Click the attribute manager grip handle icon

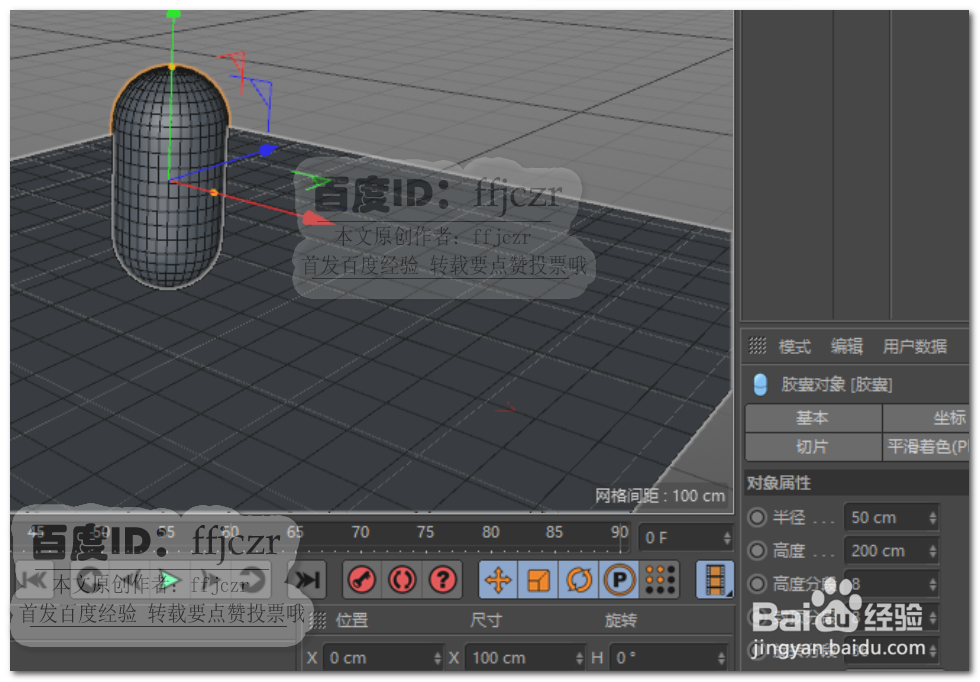[758, 346]
